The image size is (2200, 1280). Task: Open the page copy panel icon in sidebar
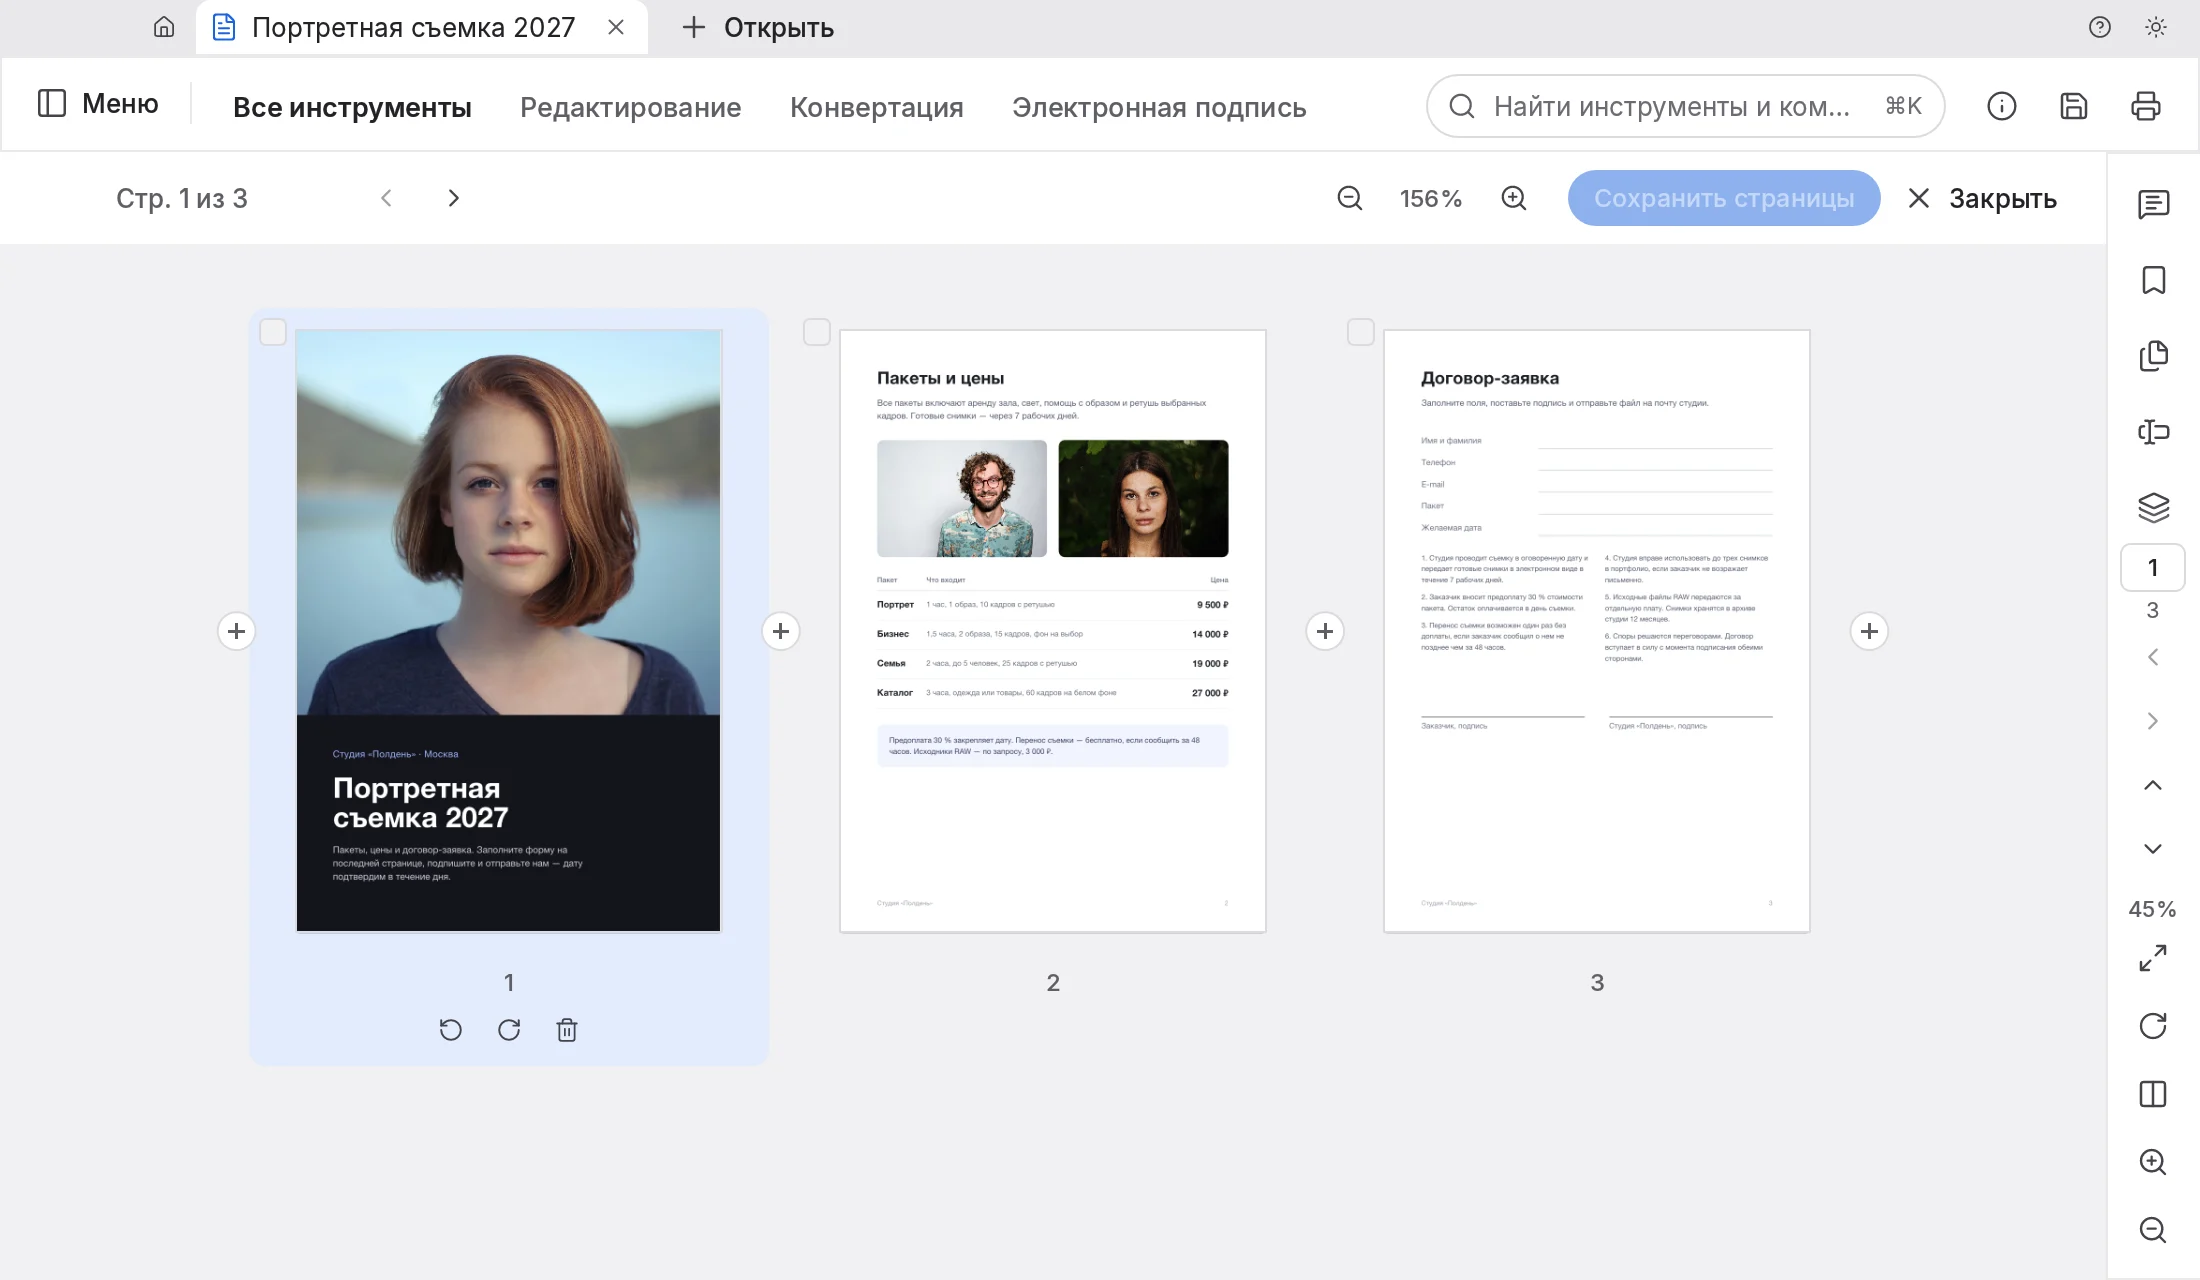pos(2153,356)
